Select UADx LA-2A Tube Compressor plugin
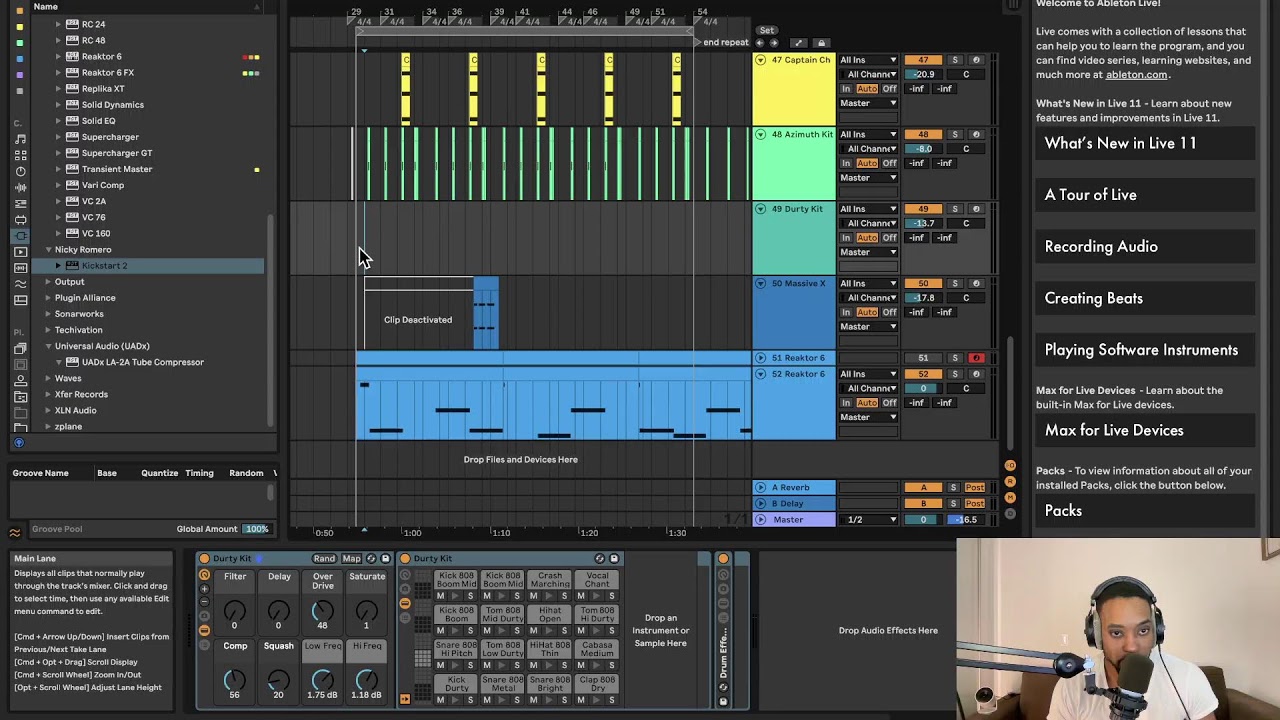Image resolution: width=1280 pixels, height=720 pixels. point(142,362)
